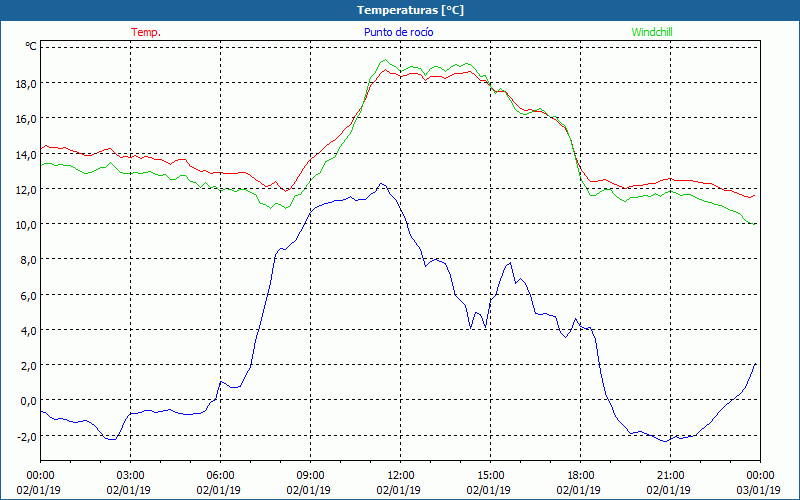Viewport: 800px width, 500px height.
Task: Click the windchill curve peak above 18,0
Action: pos(385,60)
